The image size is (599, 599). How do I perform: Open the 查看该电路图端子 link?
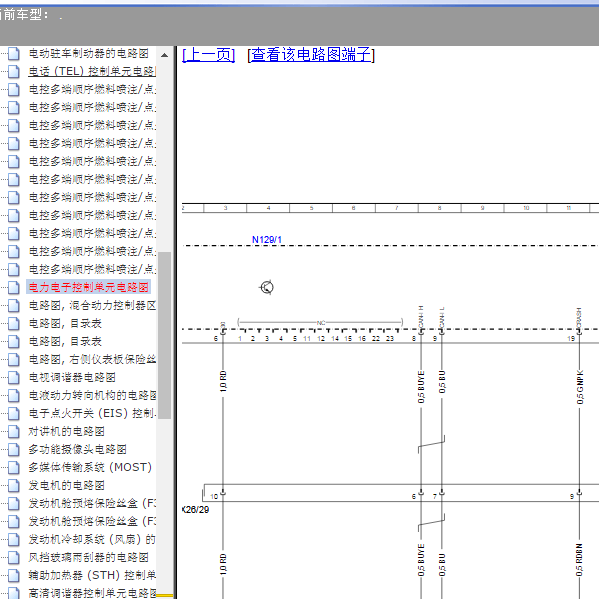(x=311, y=55)
